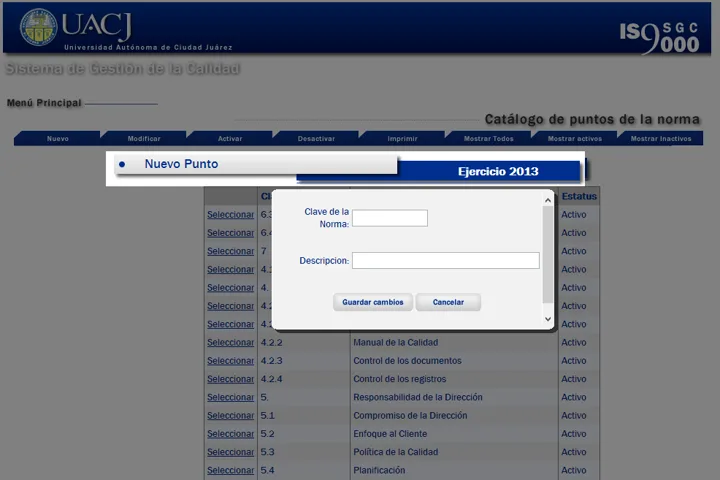Focus the Clave de la Norma field
Image resolution: width=720 pixels, height=480 pixels.
390,218
